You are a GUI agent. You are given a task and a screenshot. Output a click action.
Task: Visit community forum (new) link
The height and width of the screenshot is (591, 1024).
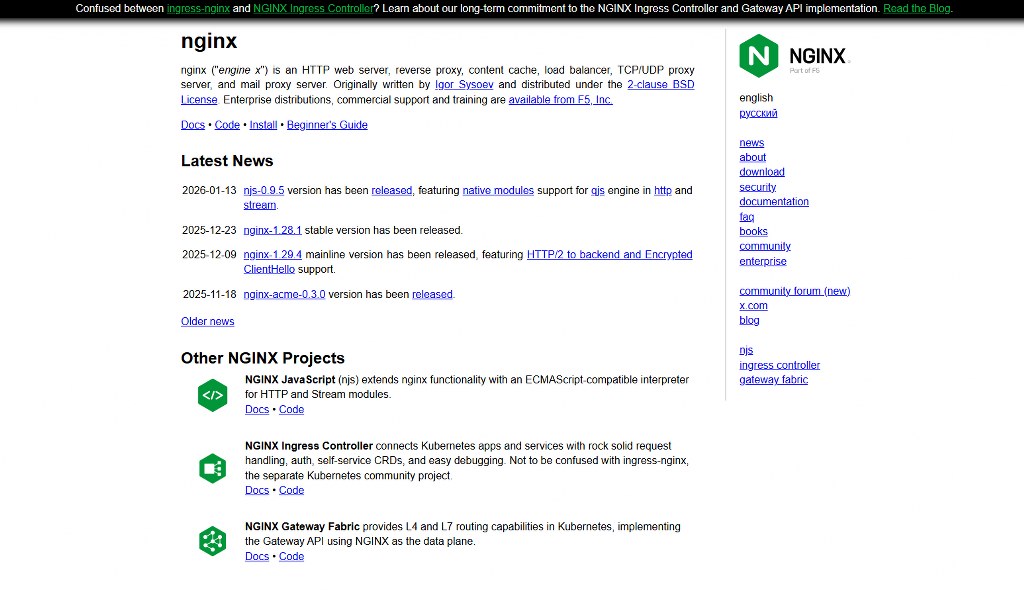pos(795,291)
